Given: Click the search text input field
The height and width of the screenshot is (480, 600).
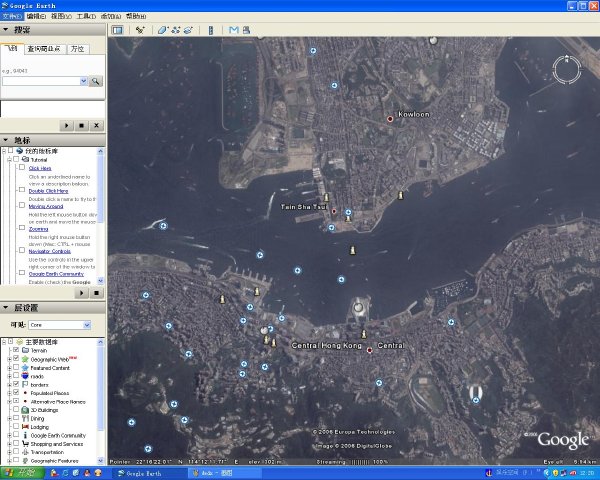Looking at the screenshot, I should tap(41, 81).
